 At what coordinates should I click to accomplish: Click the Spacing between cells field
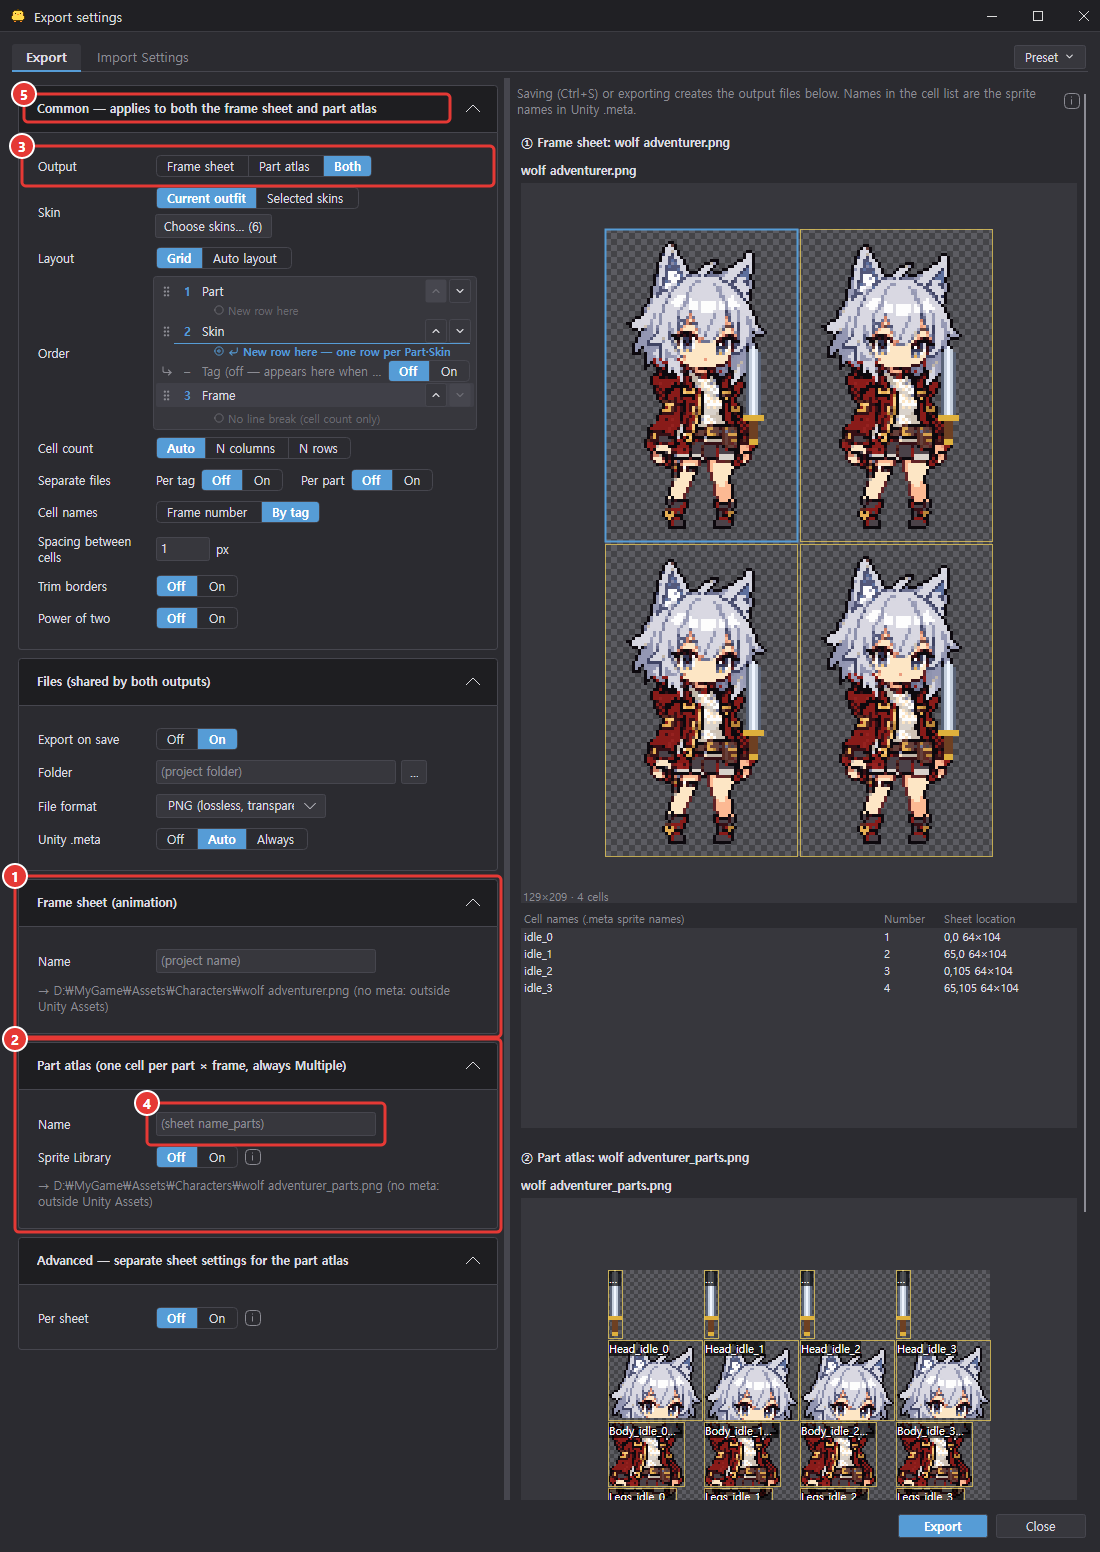[183, 549]
